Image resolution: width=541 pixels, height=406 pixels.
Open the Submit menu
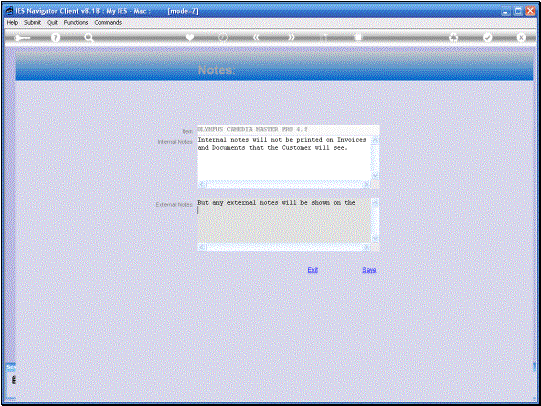(x=32, y=22)
